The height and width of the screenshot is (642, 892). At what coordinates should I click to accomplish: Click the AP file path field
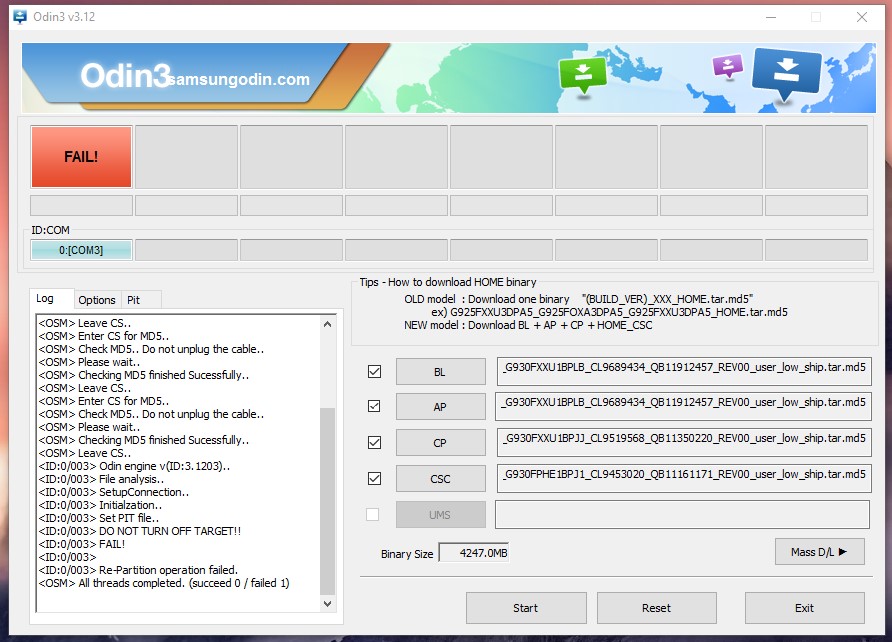point(684,406)
